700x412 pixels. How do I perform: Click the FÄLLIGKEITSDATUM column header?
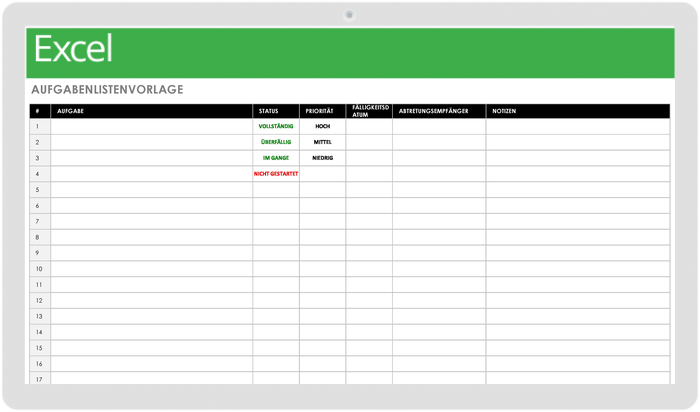tap(369, 111)
